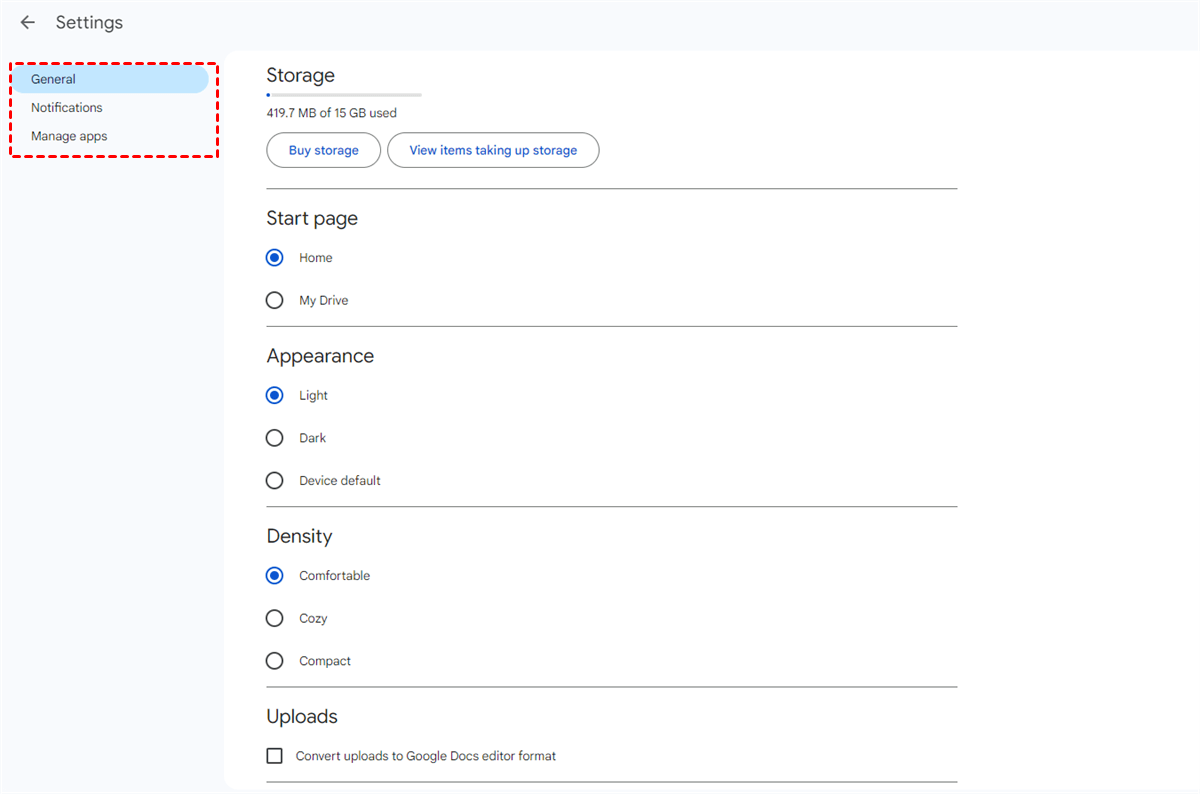This screenshot has height=794, width=1200.
Task: Click the Uploads section heading
Action: click(x=302, y=716)
